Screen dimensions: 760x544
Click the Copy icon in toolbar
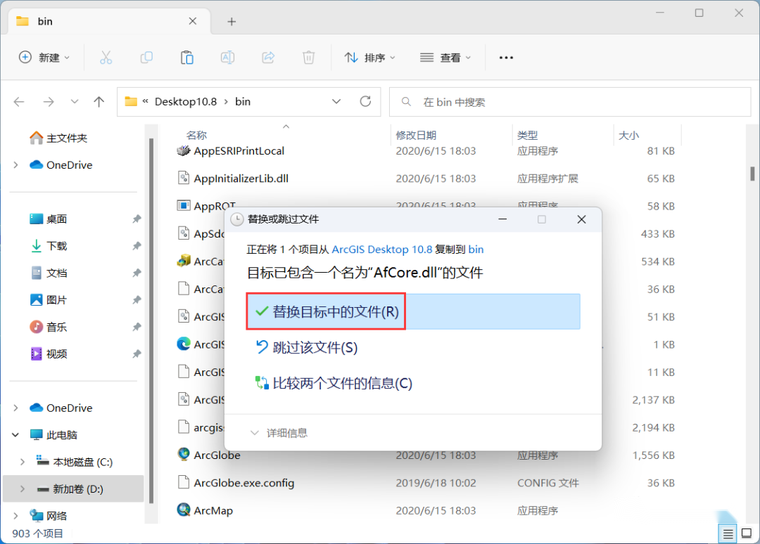tap(146, 58)
